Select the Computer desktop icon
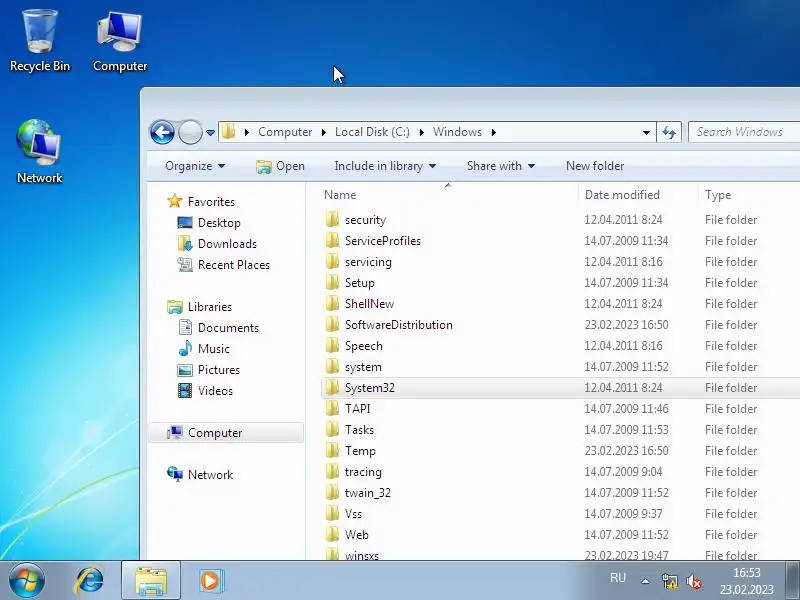 [120, 42]
